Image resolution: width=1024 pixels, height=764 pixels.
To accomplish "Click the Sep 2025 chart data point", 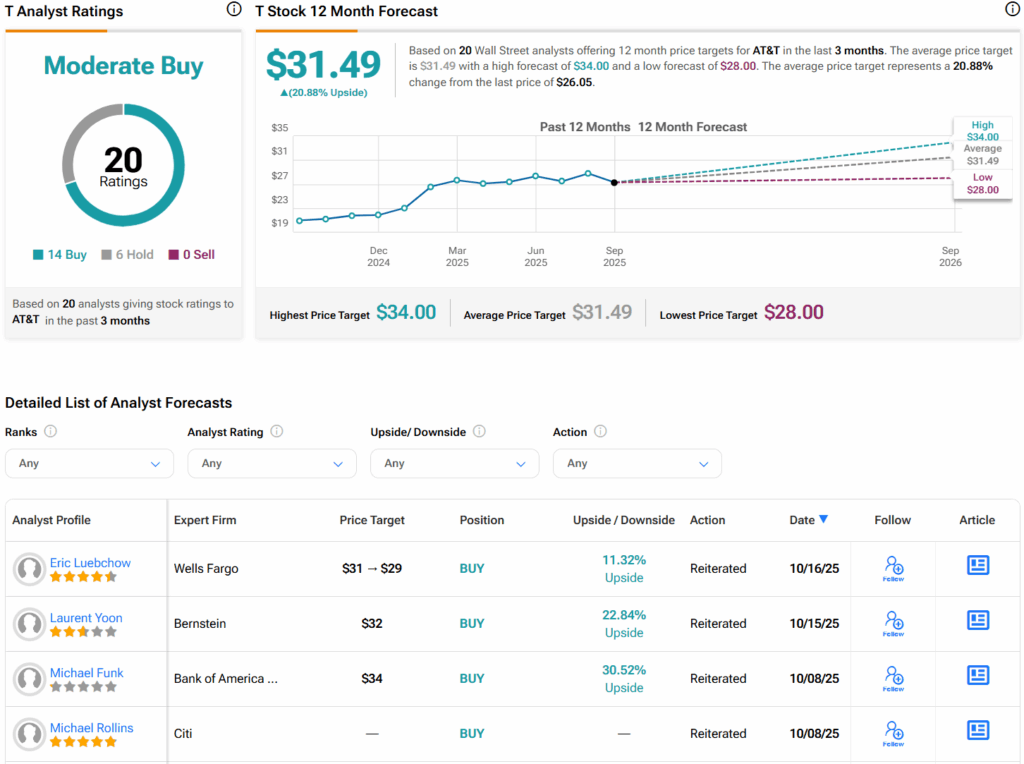I will (x=614, y=182).
